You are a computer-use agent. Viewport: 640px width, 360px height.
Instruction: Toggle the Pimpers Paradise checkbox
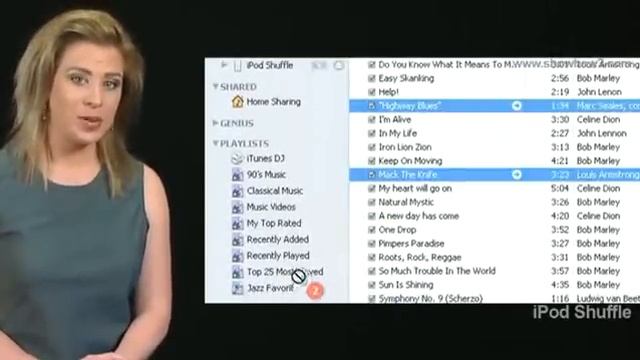tap(371, 244)
